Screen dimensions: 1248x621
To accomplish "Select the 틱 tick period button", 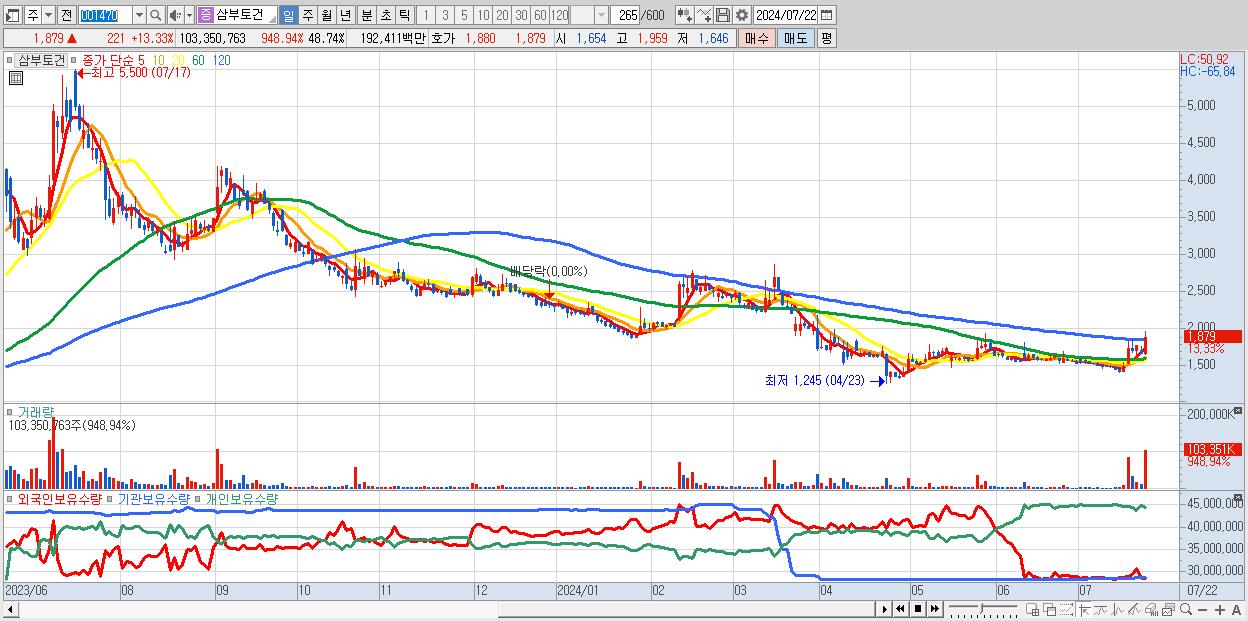I will coord(404,16).
